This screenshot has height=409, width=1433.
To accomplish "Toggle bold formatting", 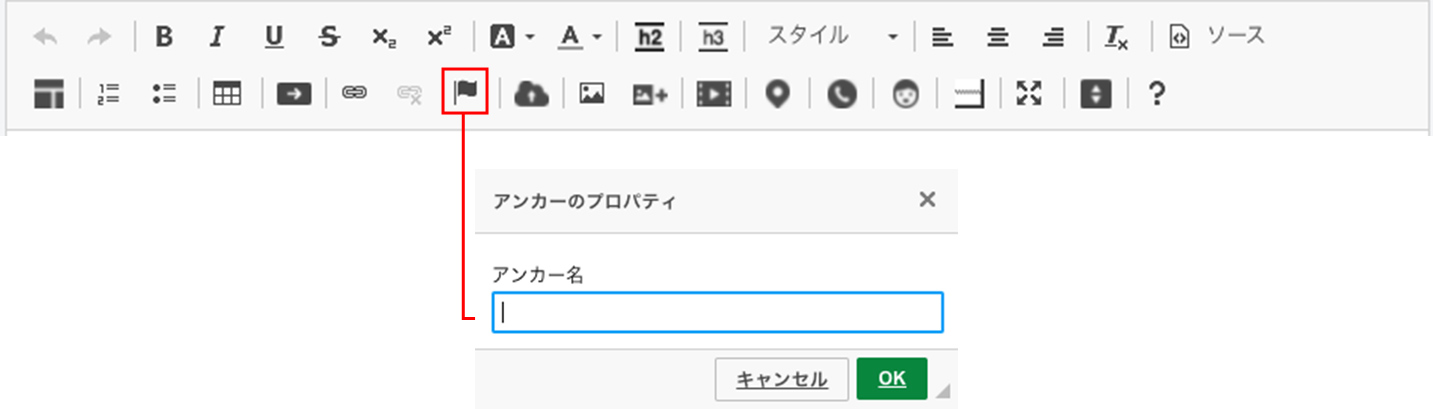I will [x=164, y=37].
